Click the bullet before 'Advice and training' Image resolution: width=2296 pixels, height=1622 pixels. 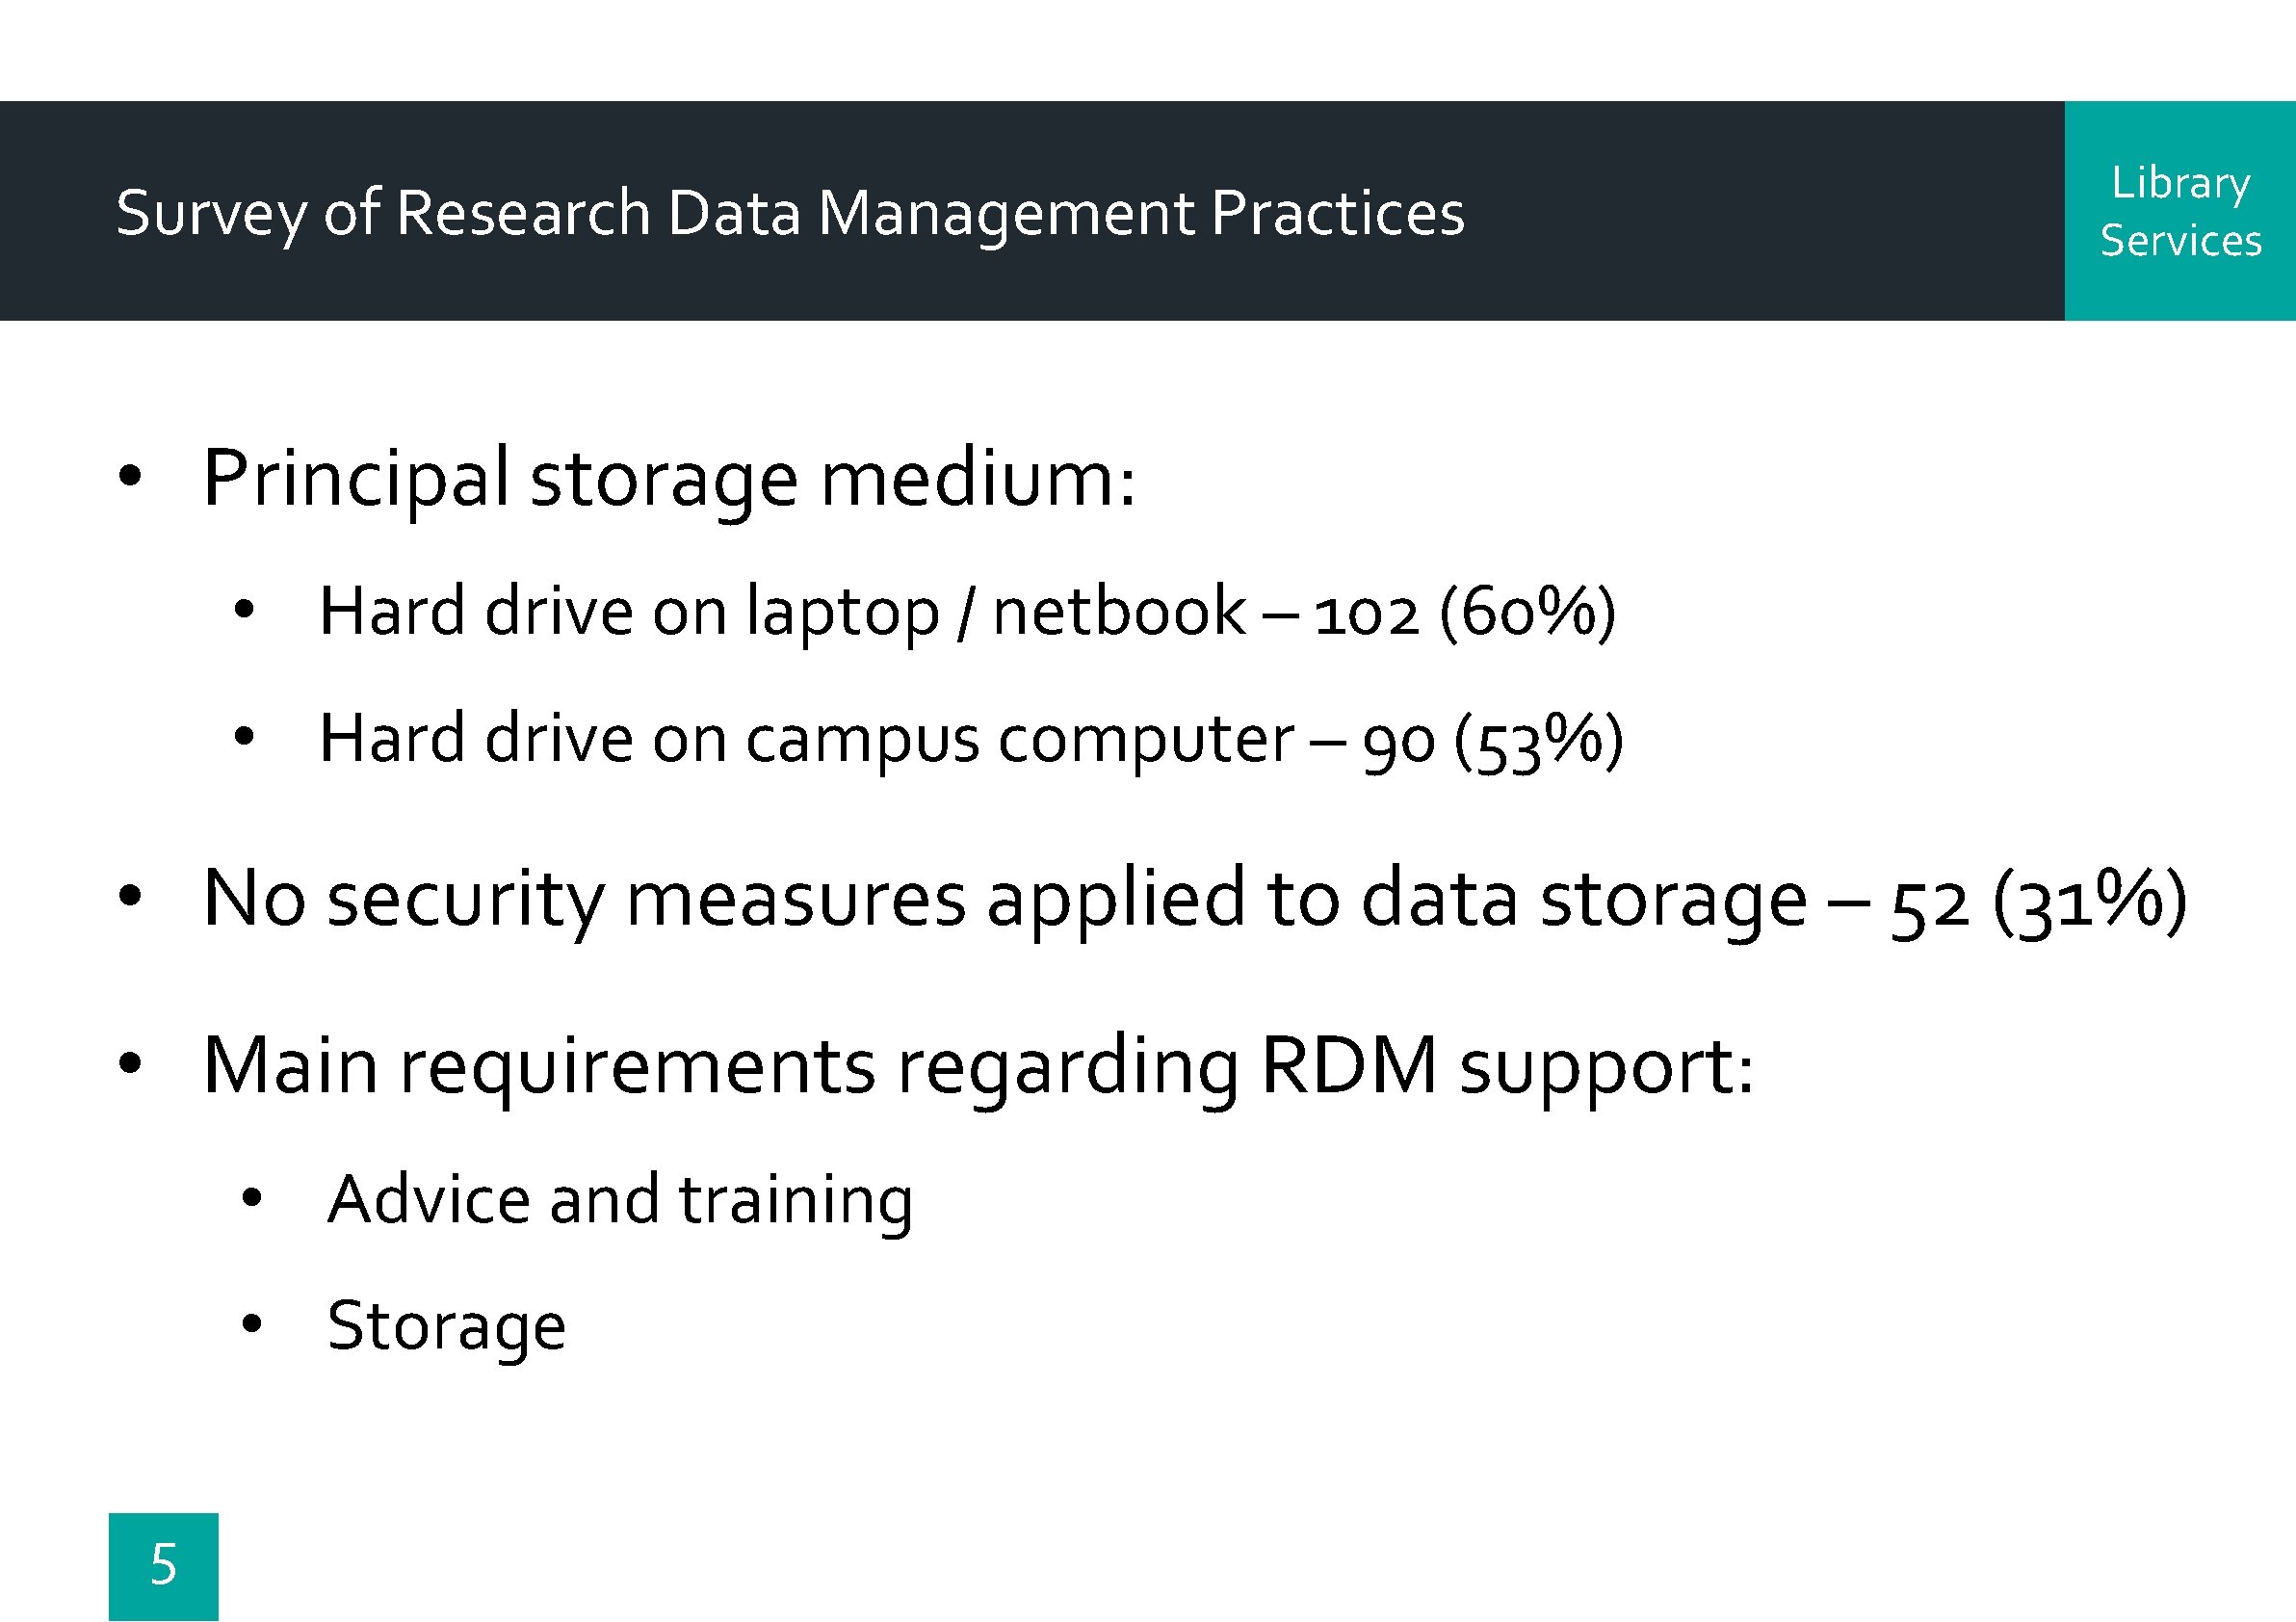(252, 1197)
